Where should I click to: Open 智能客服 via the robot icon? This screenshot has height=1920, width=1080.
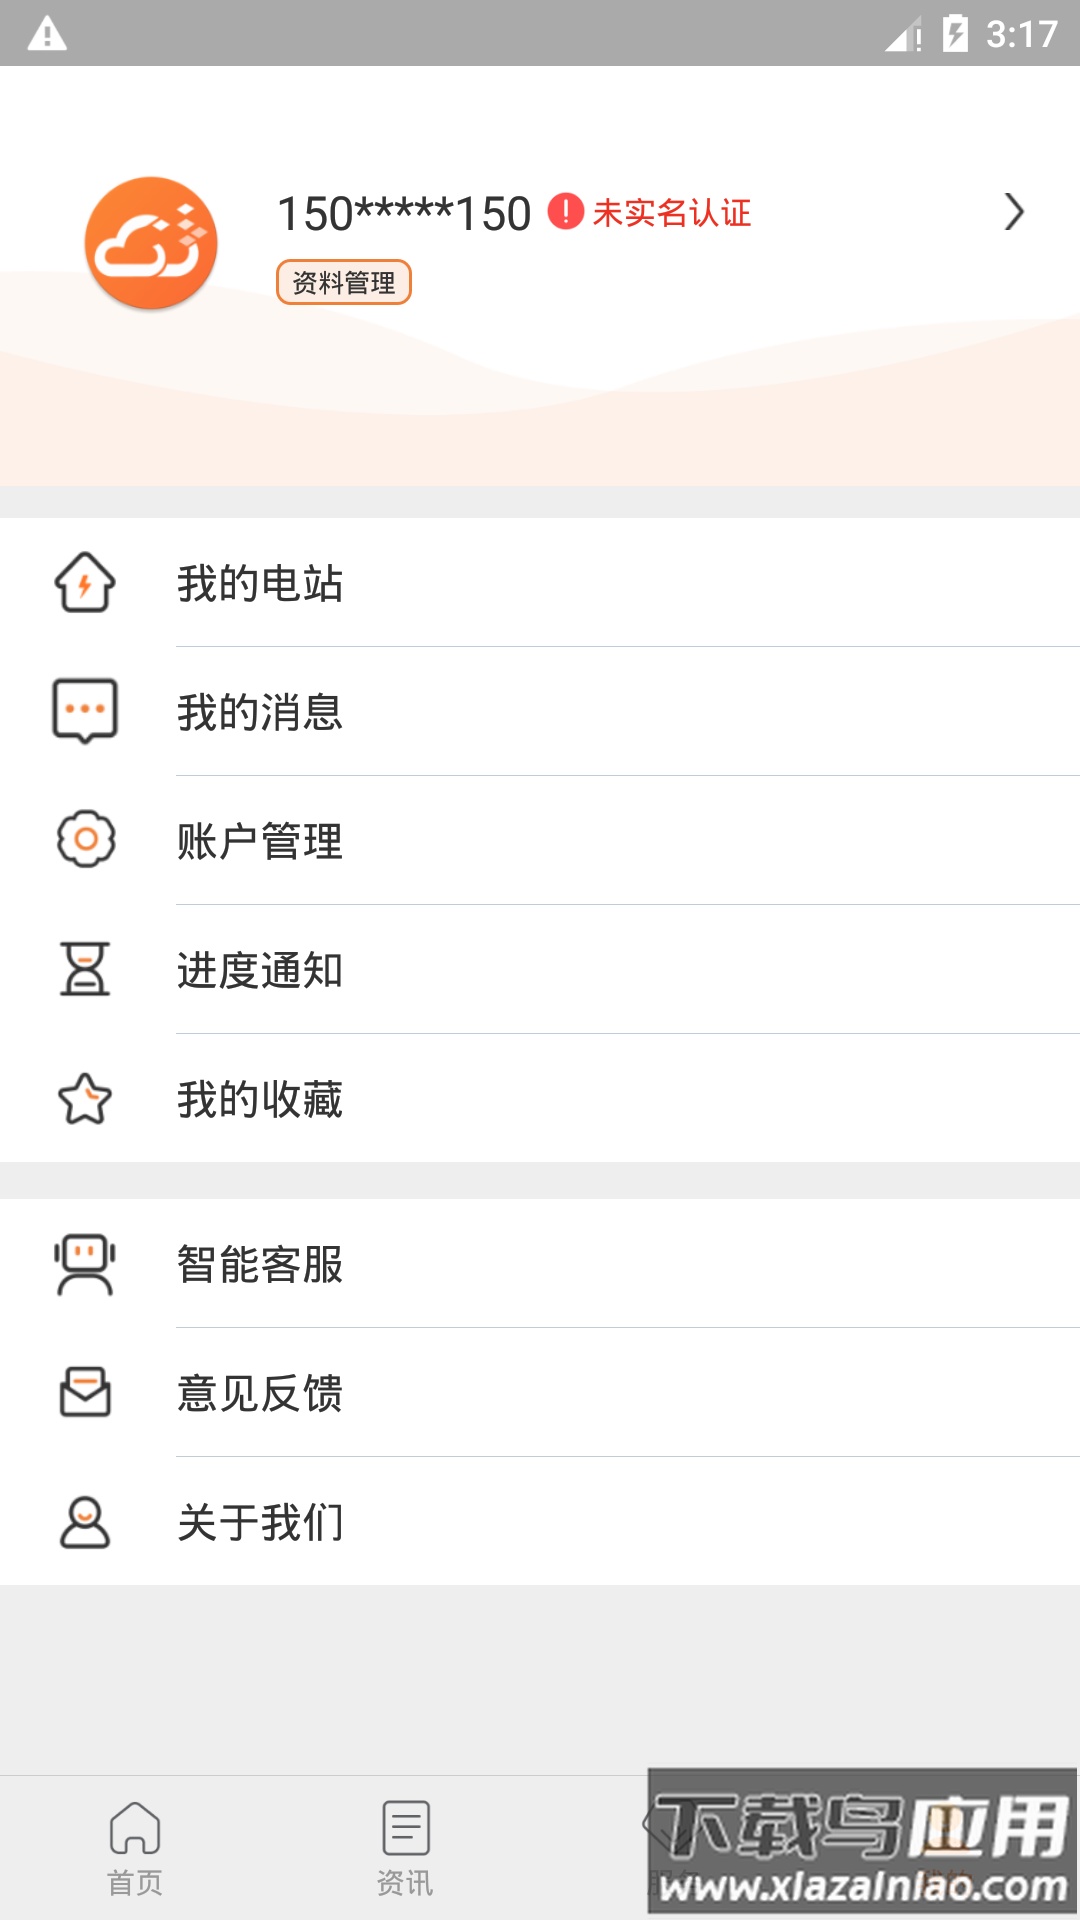(84, 1265)
